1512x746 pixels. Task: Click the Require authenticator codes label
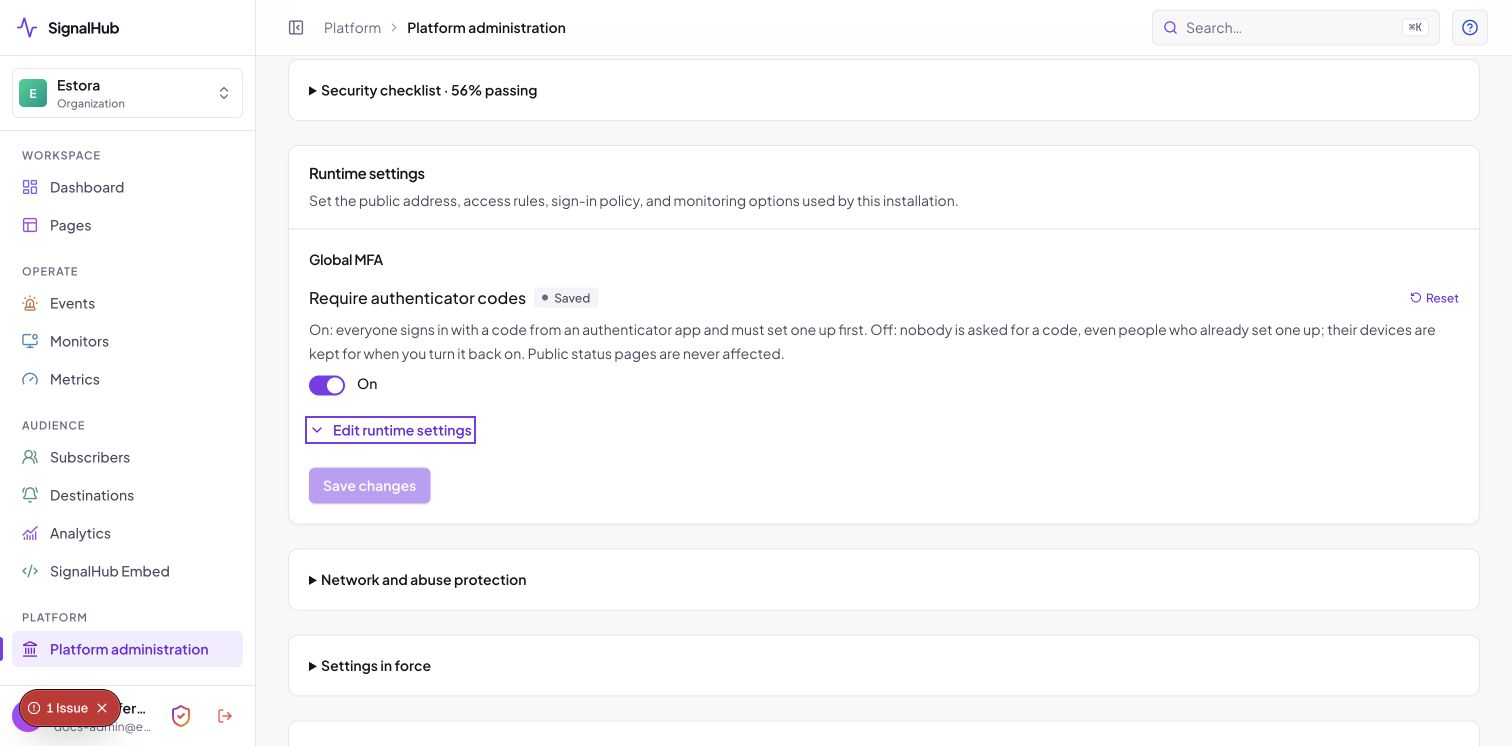click(x=417, y=298)
